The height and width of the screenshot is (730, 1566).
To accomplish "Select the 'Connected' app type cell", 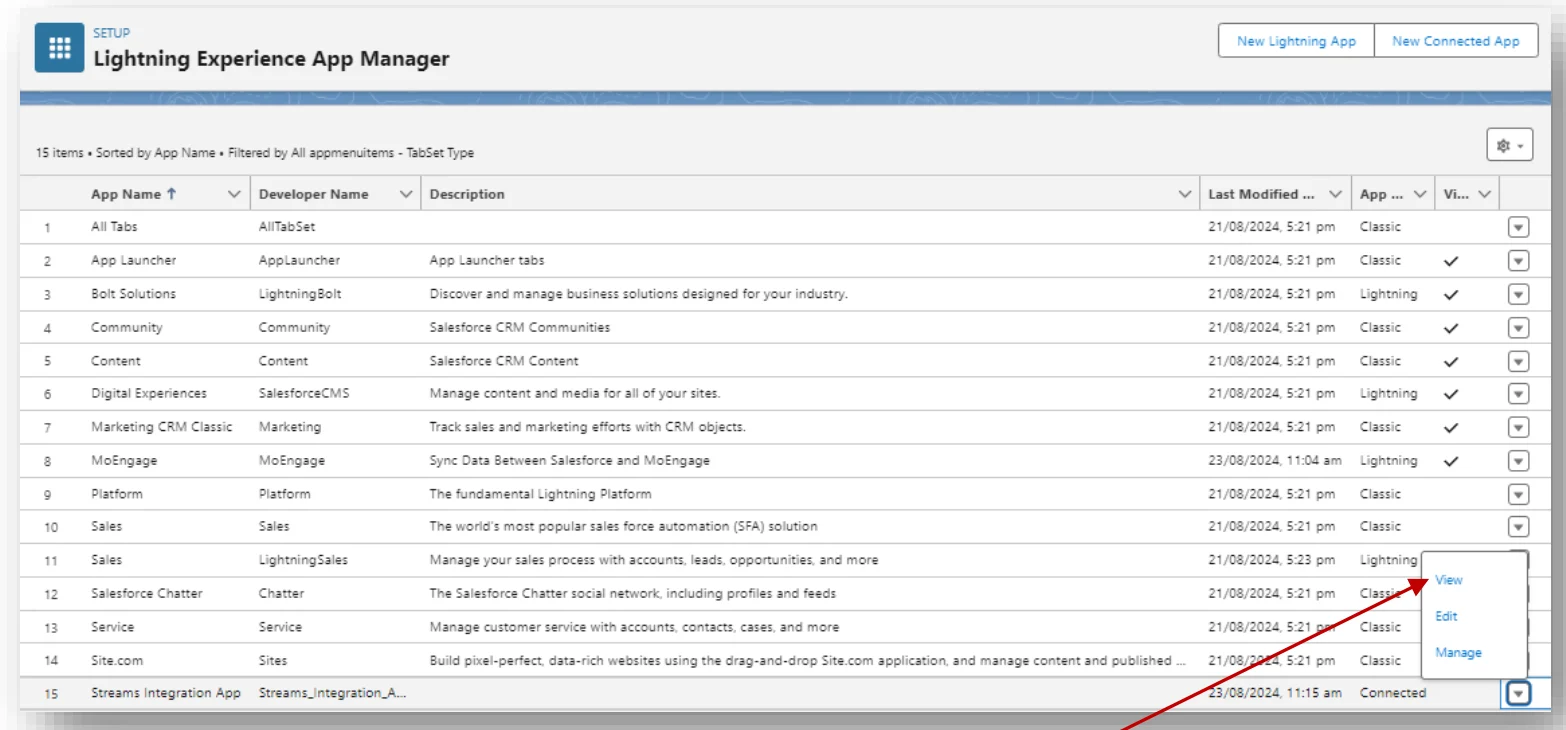I will click(x=1393, y=693).
